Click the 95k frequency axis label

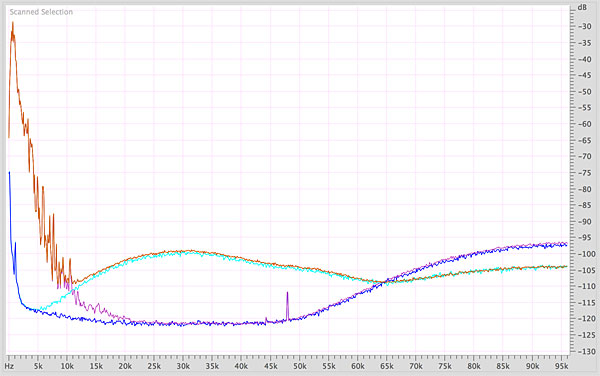coord(561,366)
